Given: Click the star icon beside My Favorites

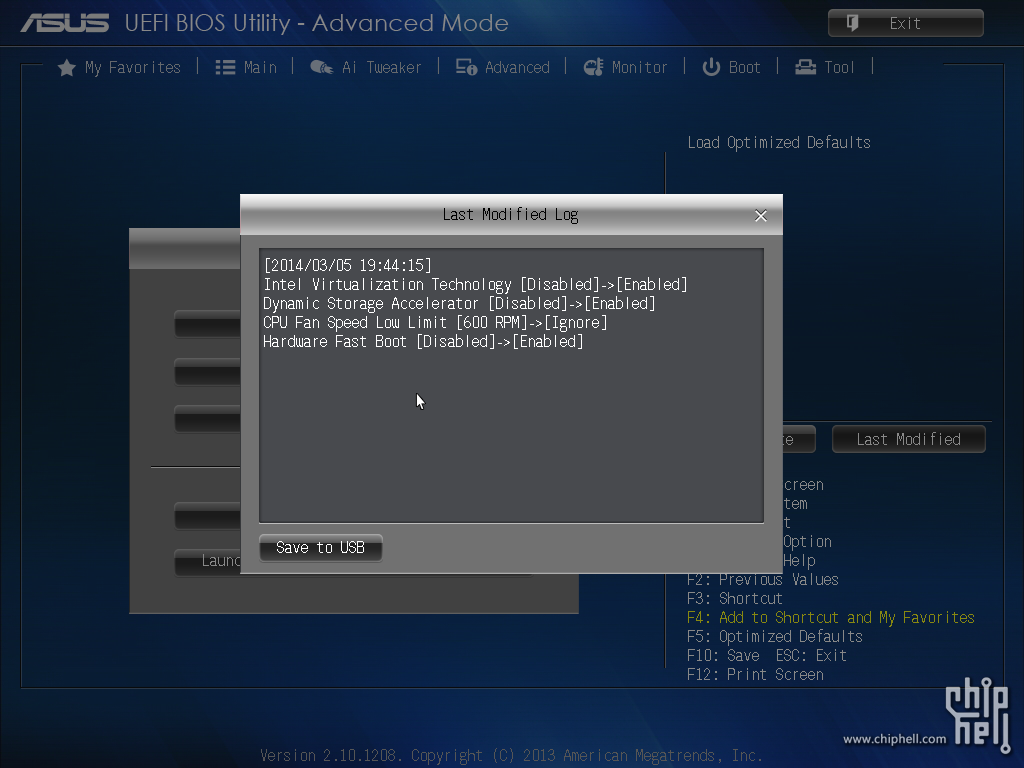Looking at the screenshot, I should [67, 68].
